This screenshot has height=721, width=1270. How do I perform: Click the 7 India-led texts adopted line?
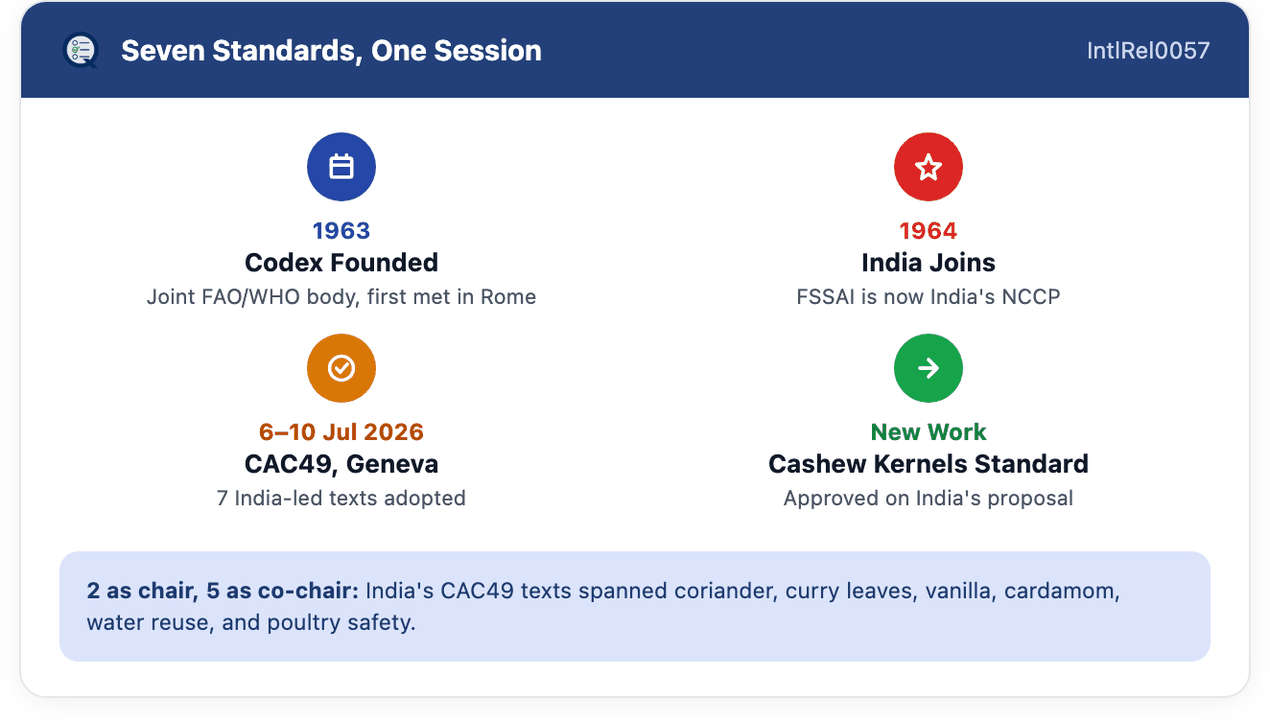click(341, 498)
